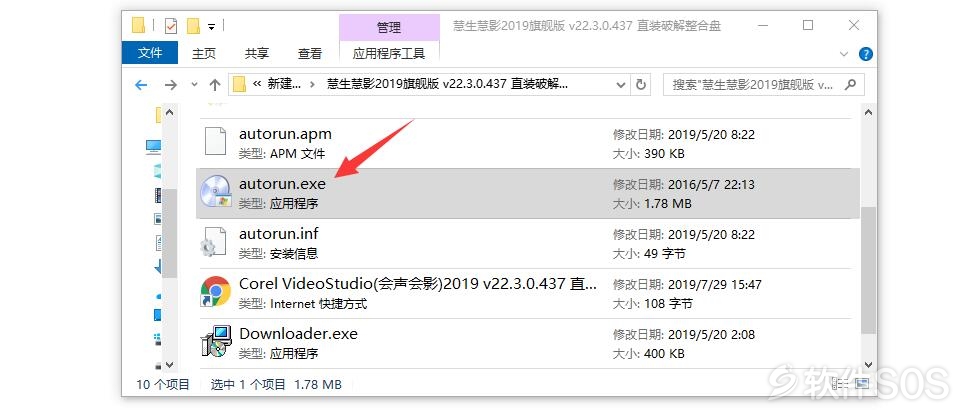Show hidden path with double chevron in address bar
Screen dimensions: 964x410
[257, 84]
